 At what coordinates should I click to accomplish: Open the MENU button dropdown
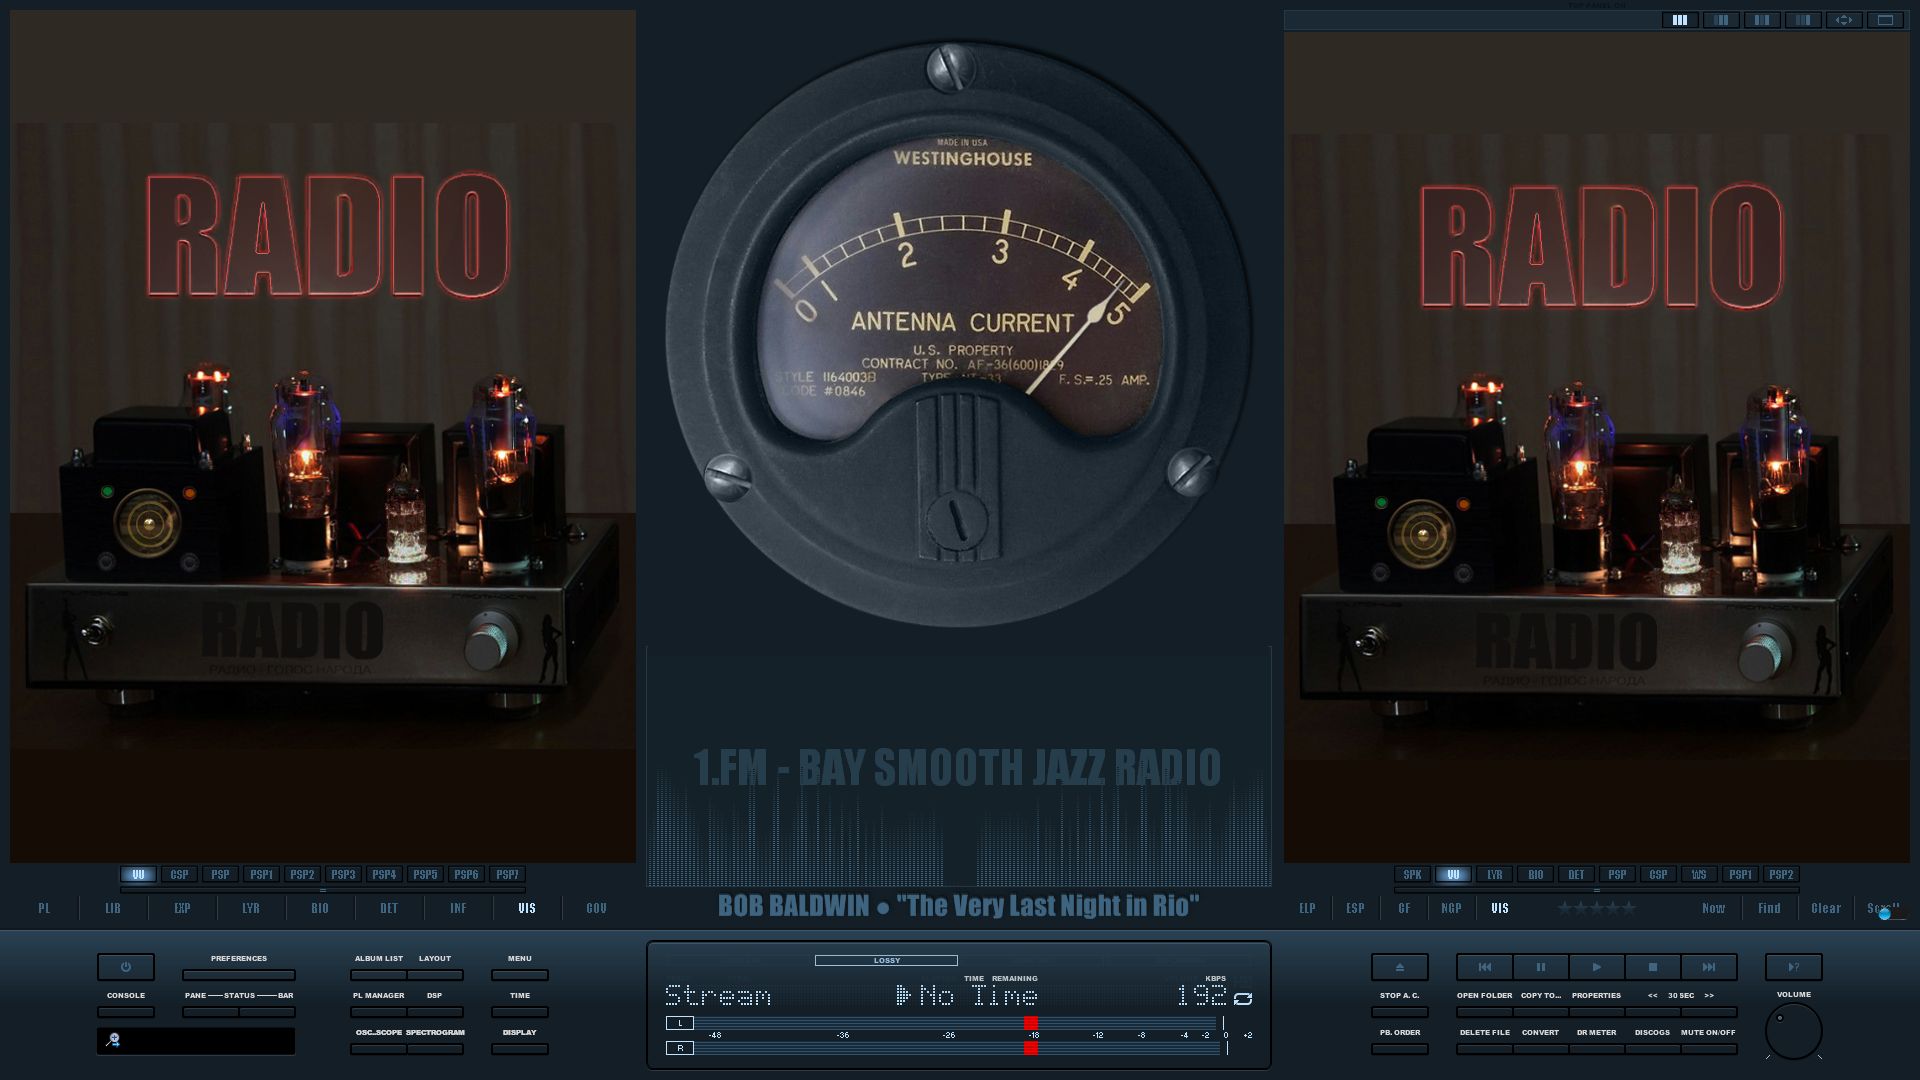coord(519,974)
